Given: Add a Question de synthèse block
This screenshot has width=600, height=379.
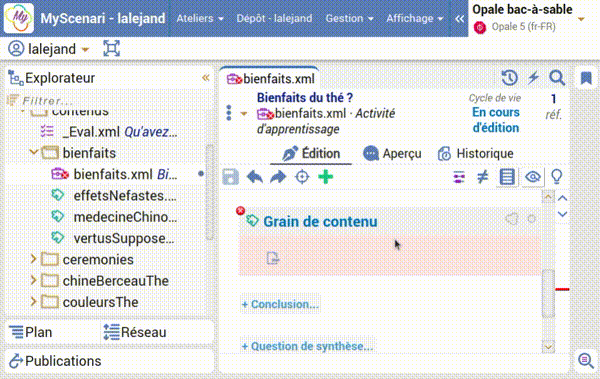Looking at the screenshot, I should (x=307, y=346).
